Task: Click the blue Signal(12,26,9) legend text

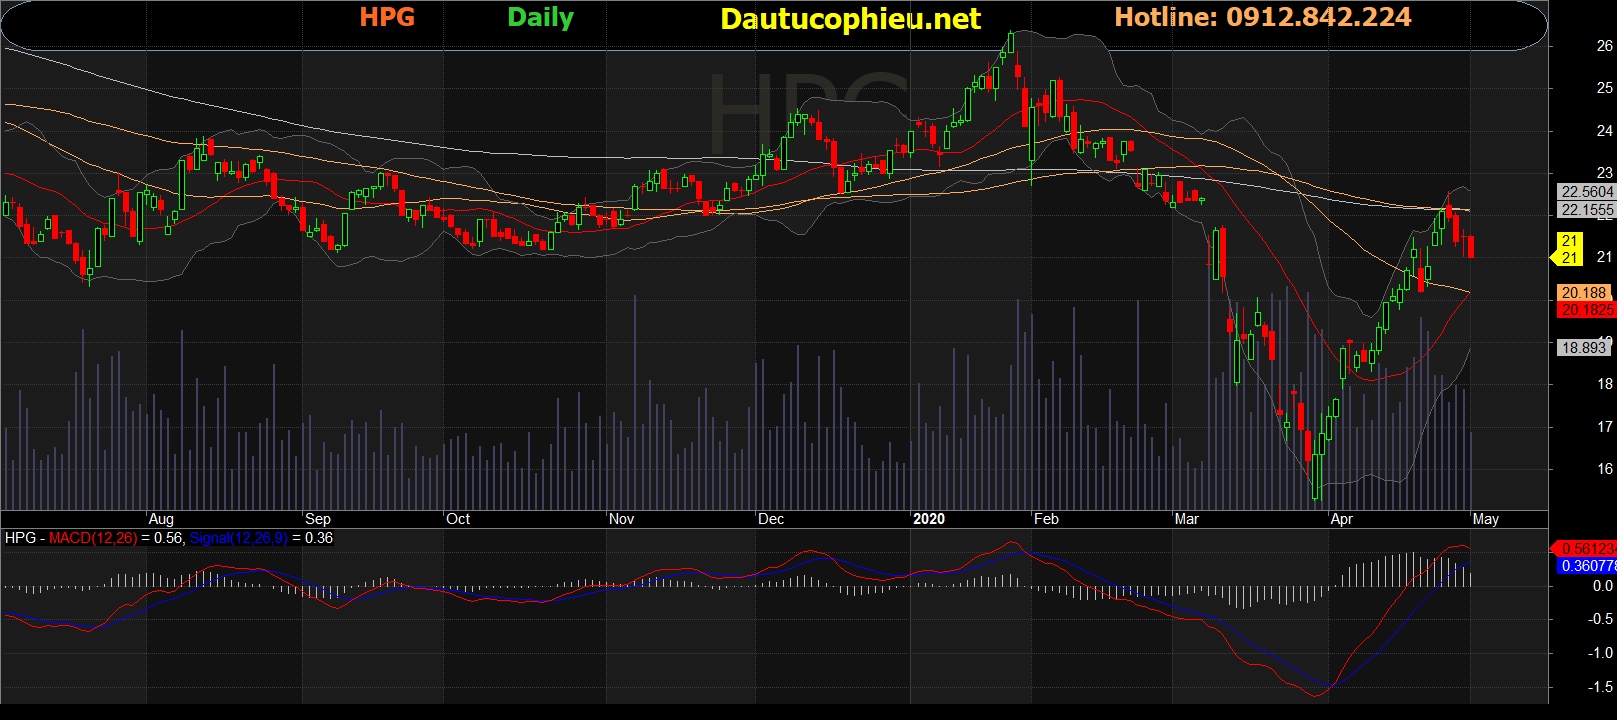Action: point(238,538)
